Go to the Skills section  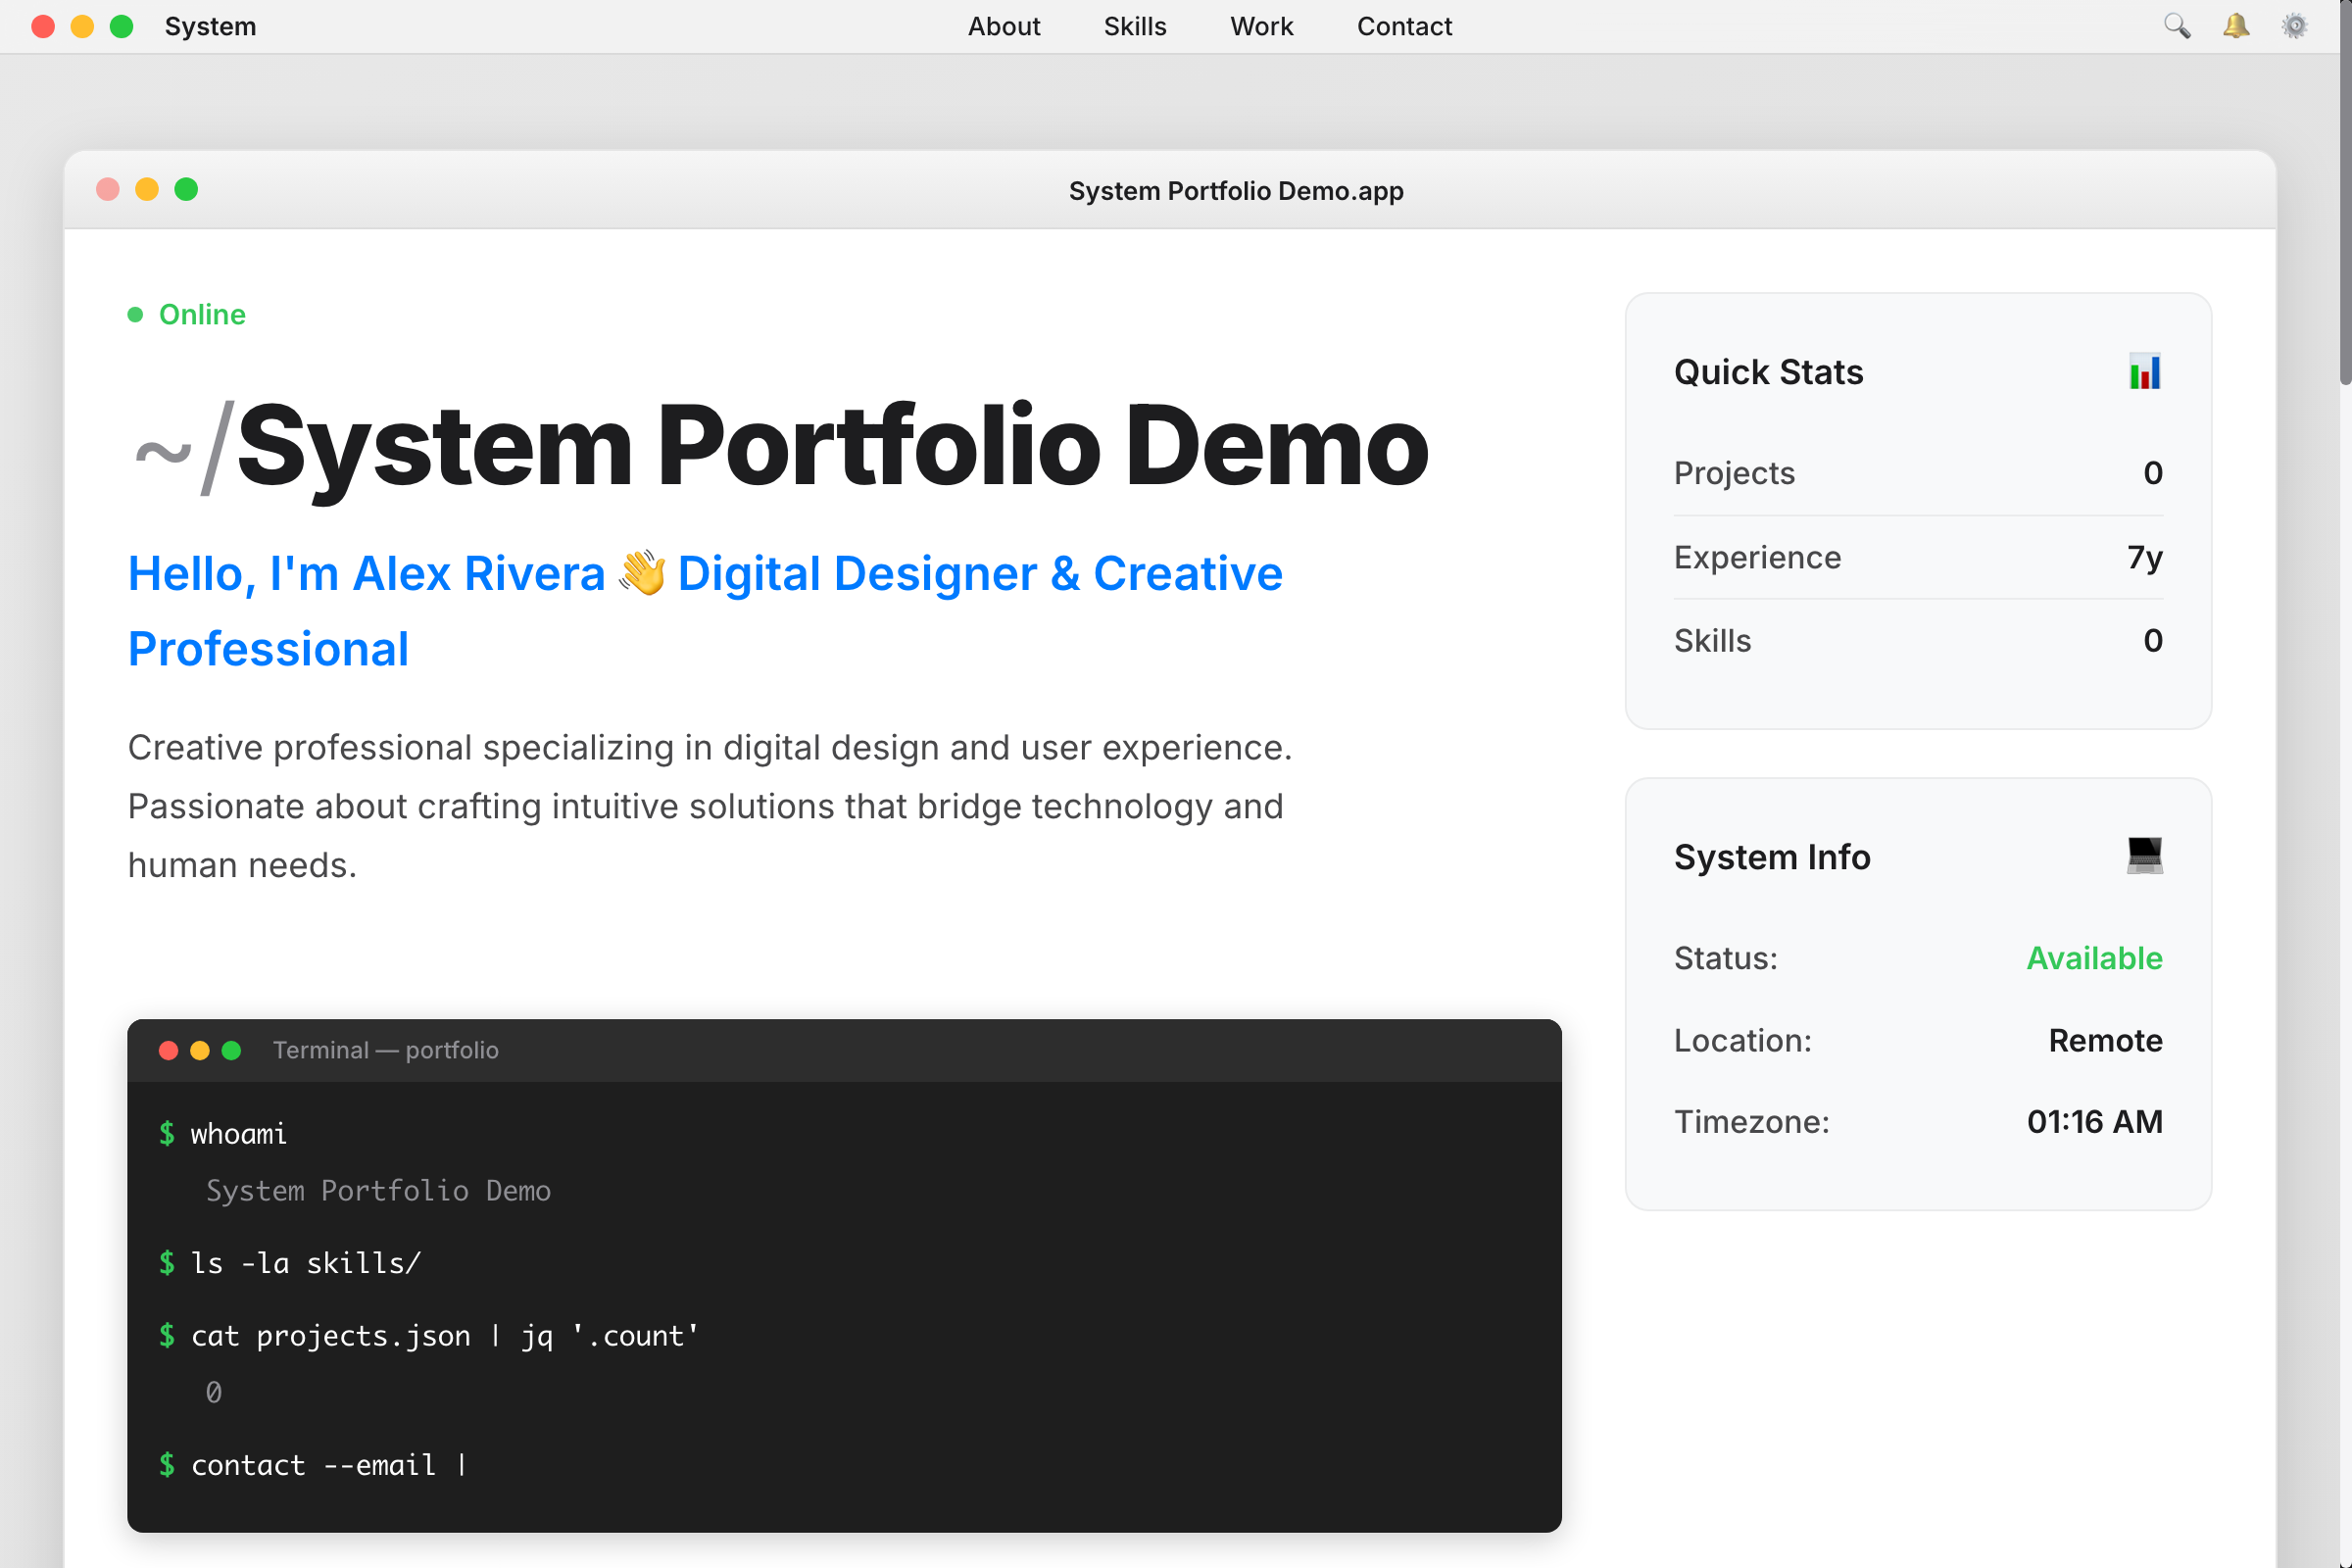point(1135,26)
